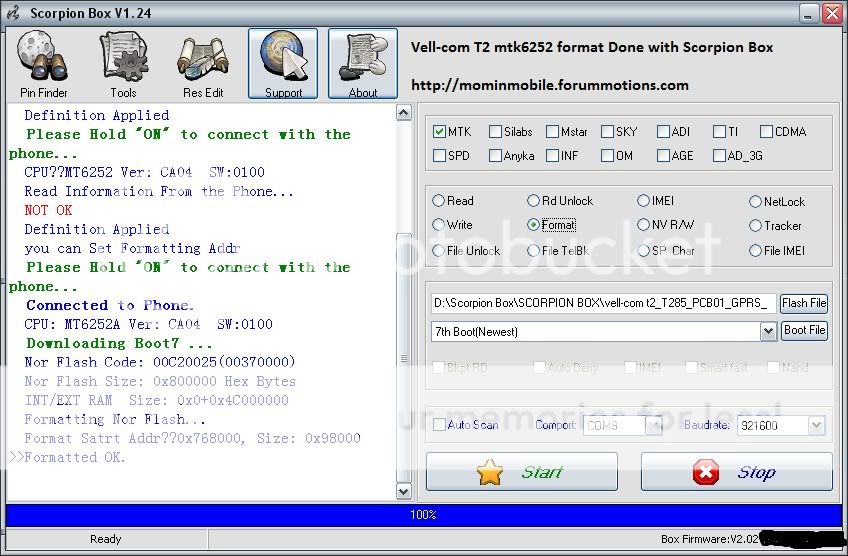
Task: Open the Comport COM9 dropdown
Action: (654, 426)
